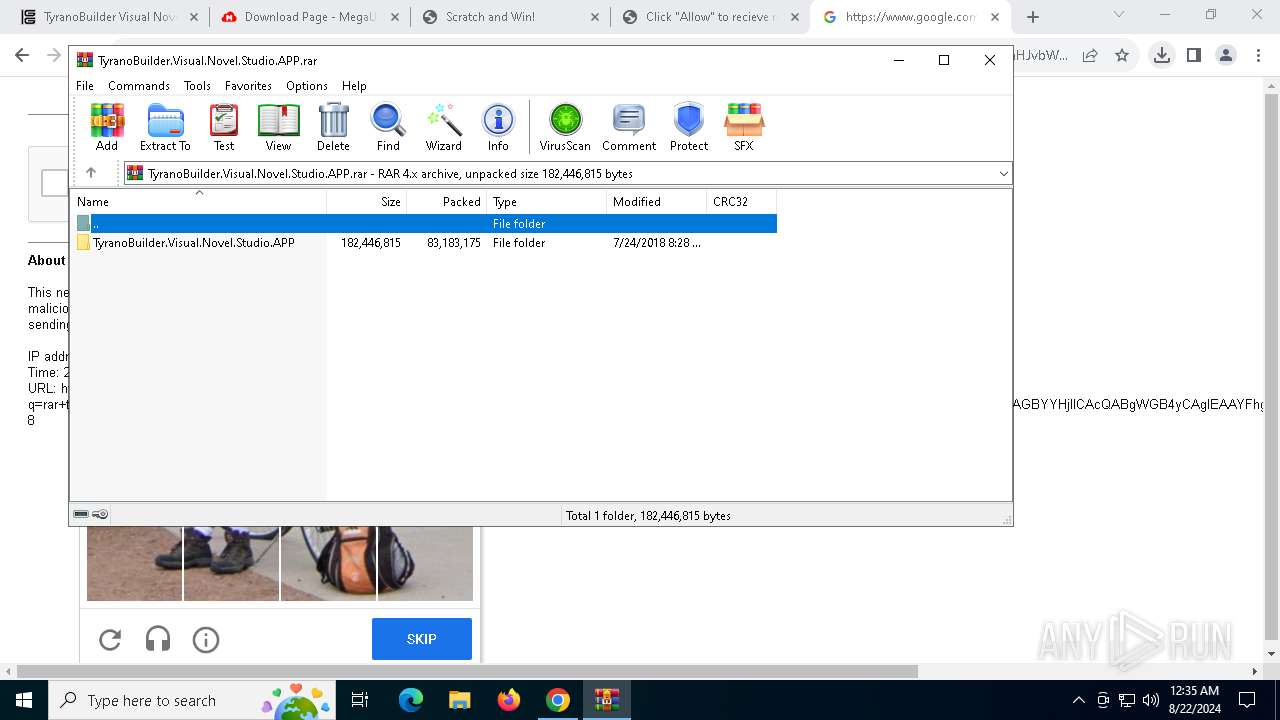Open the Tools menu

click(x=197, y=86)
